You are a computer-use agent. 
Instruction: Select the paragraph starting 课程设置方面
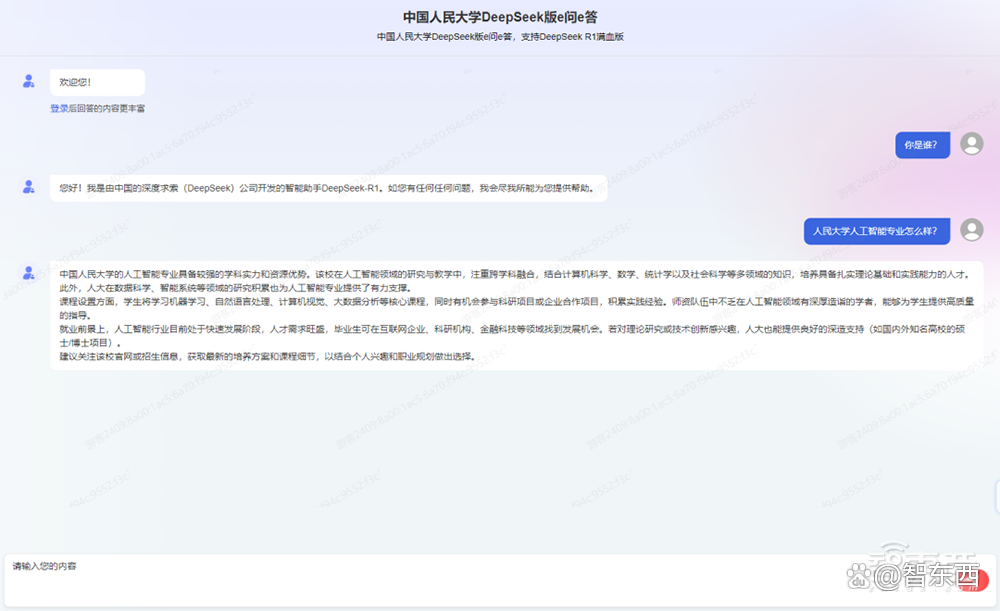(517, 308)
